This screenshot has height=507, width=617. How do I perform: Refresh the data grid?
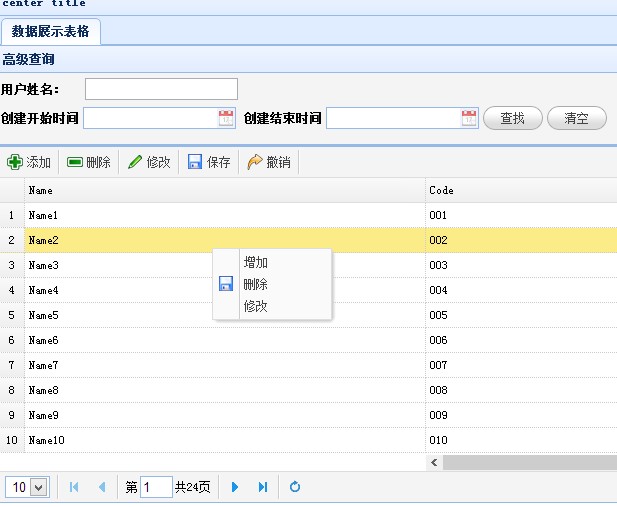(295, 487)
